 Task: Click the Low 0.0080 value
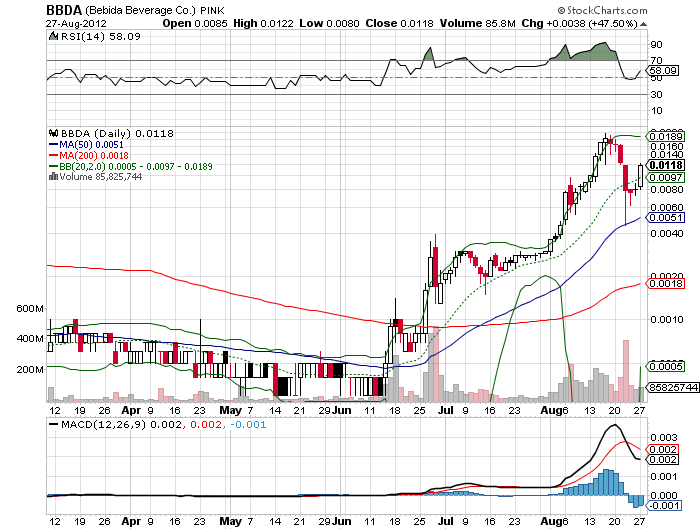tap(329, 23)
